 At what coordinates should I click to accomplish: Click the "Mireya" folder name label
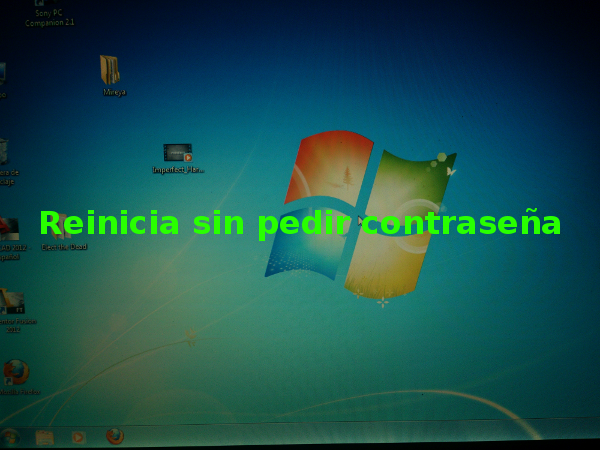coord(114,92)
